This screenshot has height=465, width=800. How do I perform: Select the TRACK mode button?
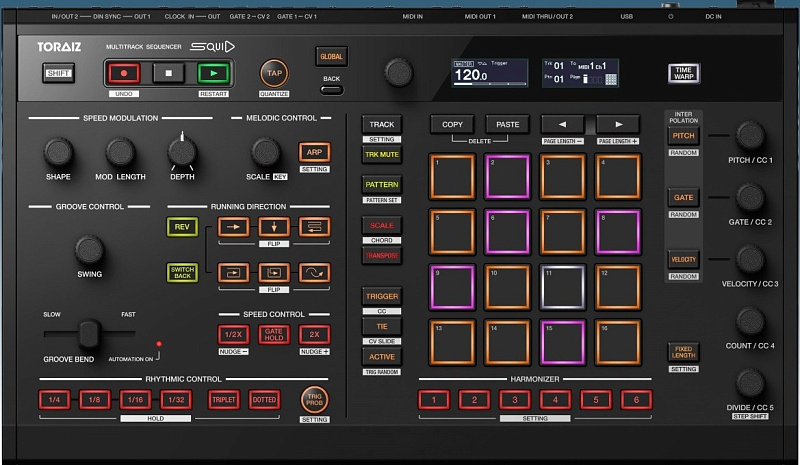[381, 125]
